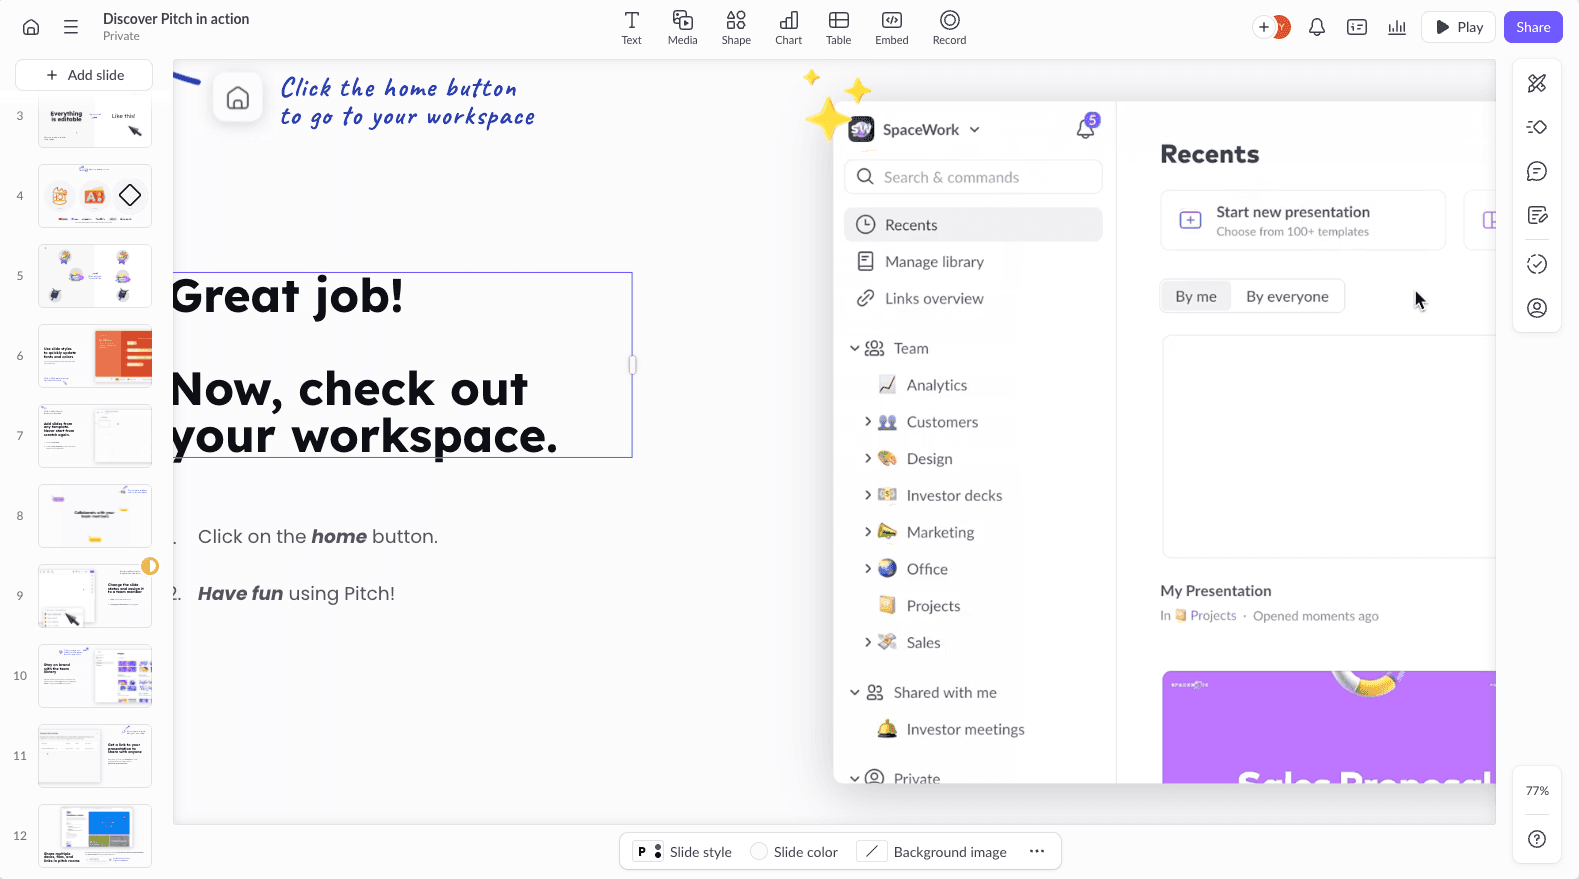Add a collaborator with the plus icon
This screenshot has height=879, width=1579.
click(x=1263, y=27)
